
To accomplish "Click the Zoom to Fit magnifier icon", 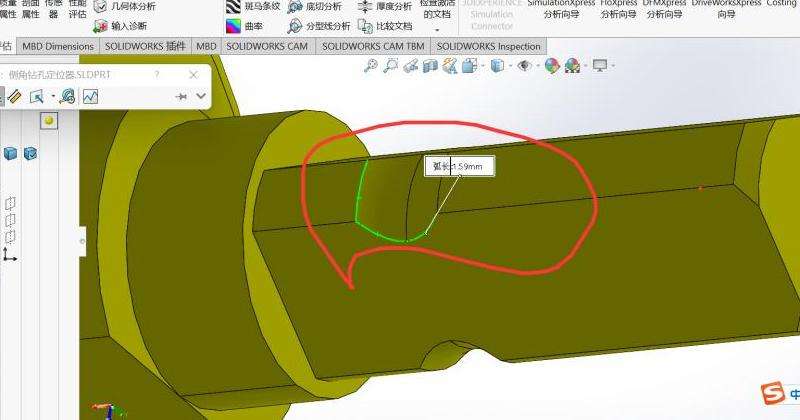I will [x=371, y=66].
